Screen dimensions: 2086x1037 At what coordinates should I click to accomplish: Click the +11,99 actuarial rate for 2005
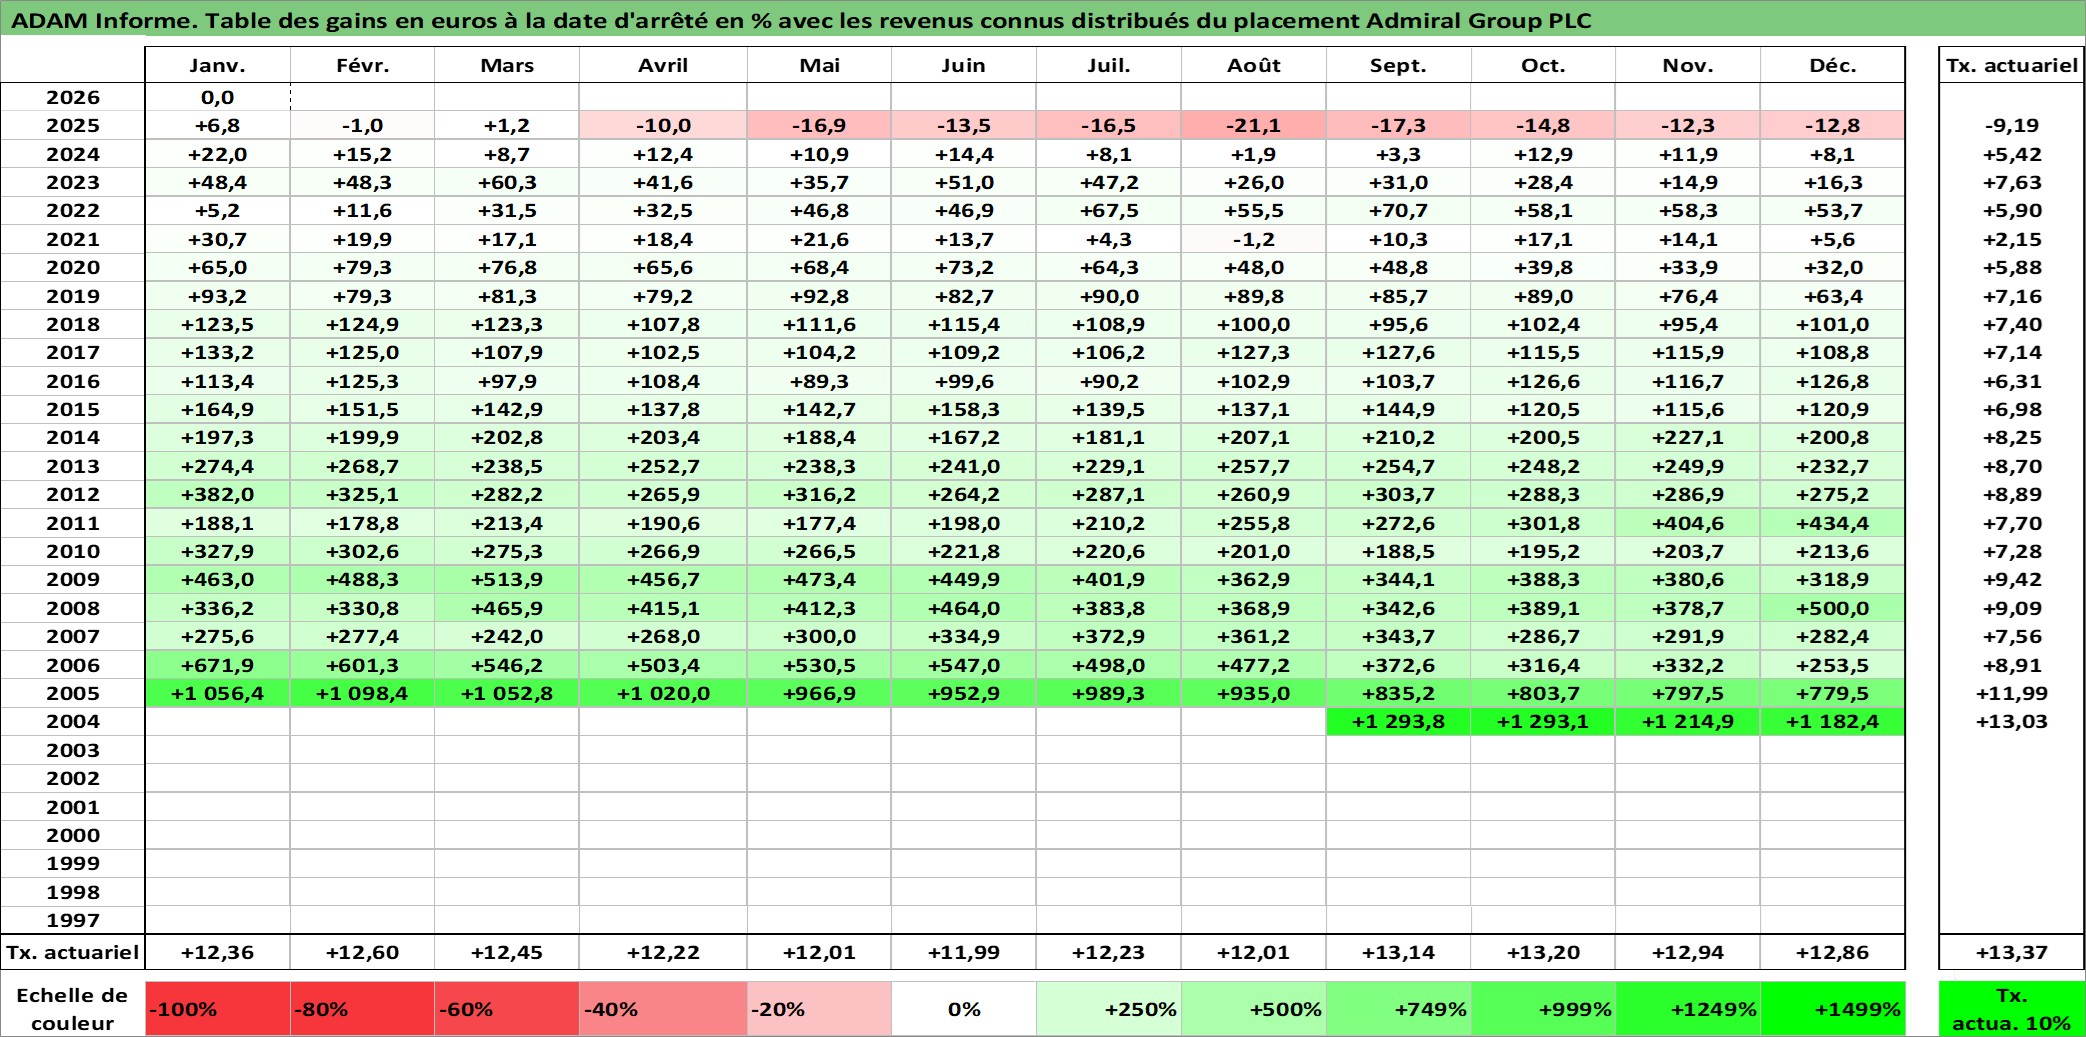(x=2011, y=693)
